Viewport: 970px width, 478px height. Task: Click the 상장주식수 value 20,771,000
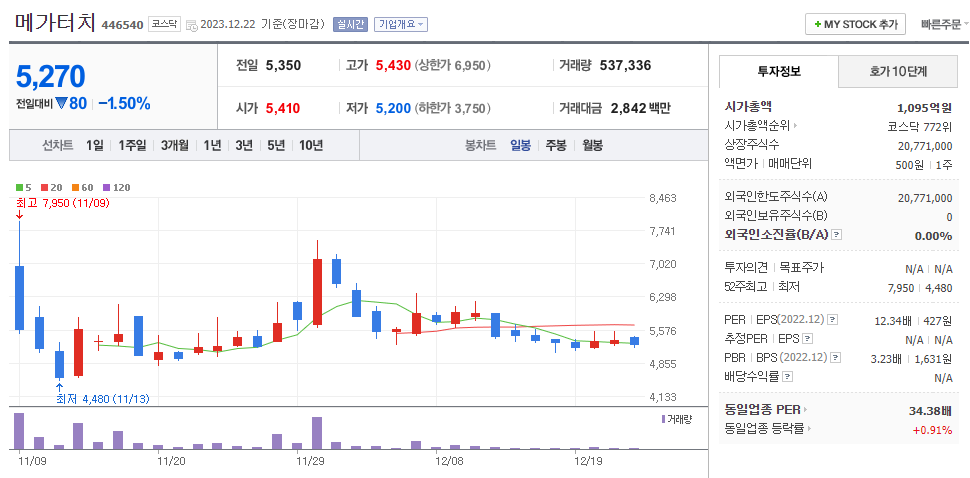click(925, 146)
